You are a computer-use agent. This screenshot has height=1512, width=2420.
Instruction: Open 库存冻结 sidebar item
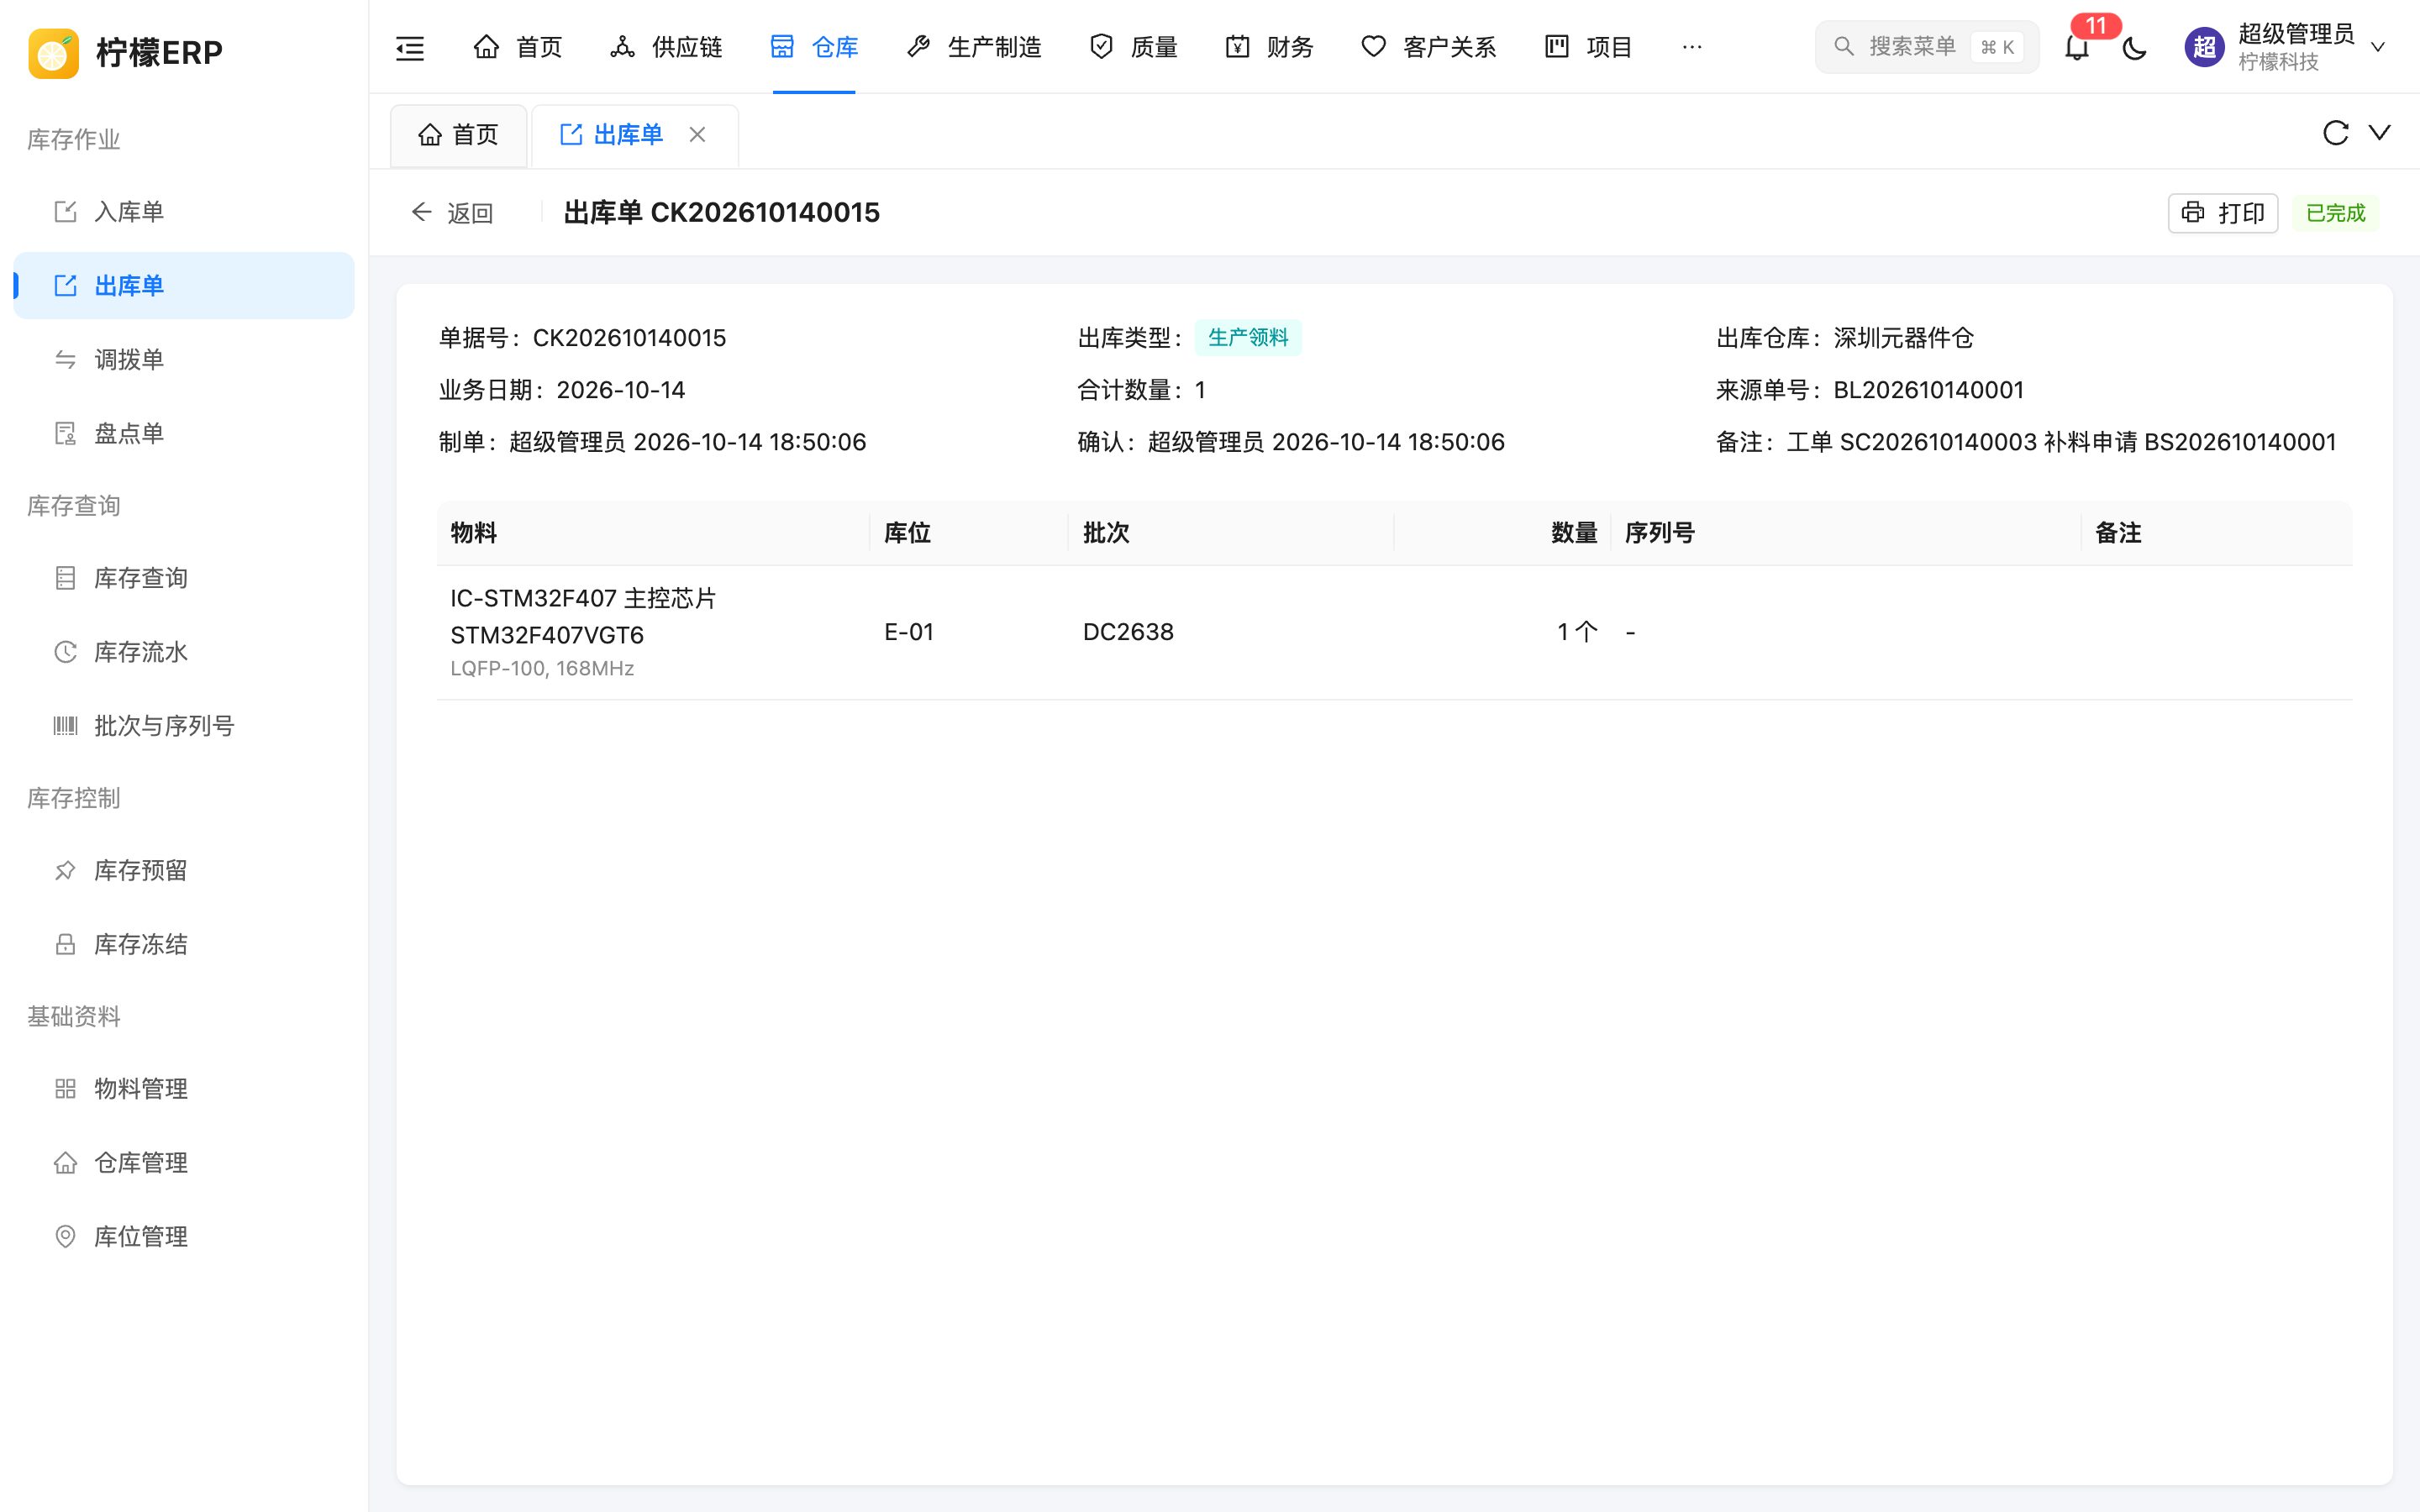click(x=184, y=945)
